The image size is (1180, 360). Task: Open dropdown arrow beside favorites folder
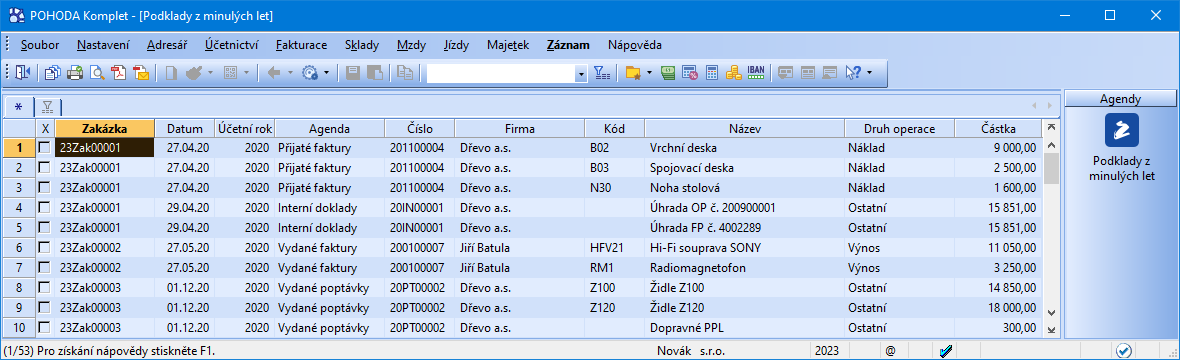click(x=649, y=73)
